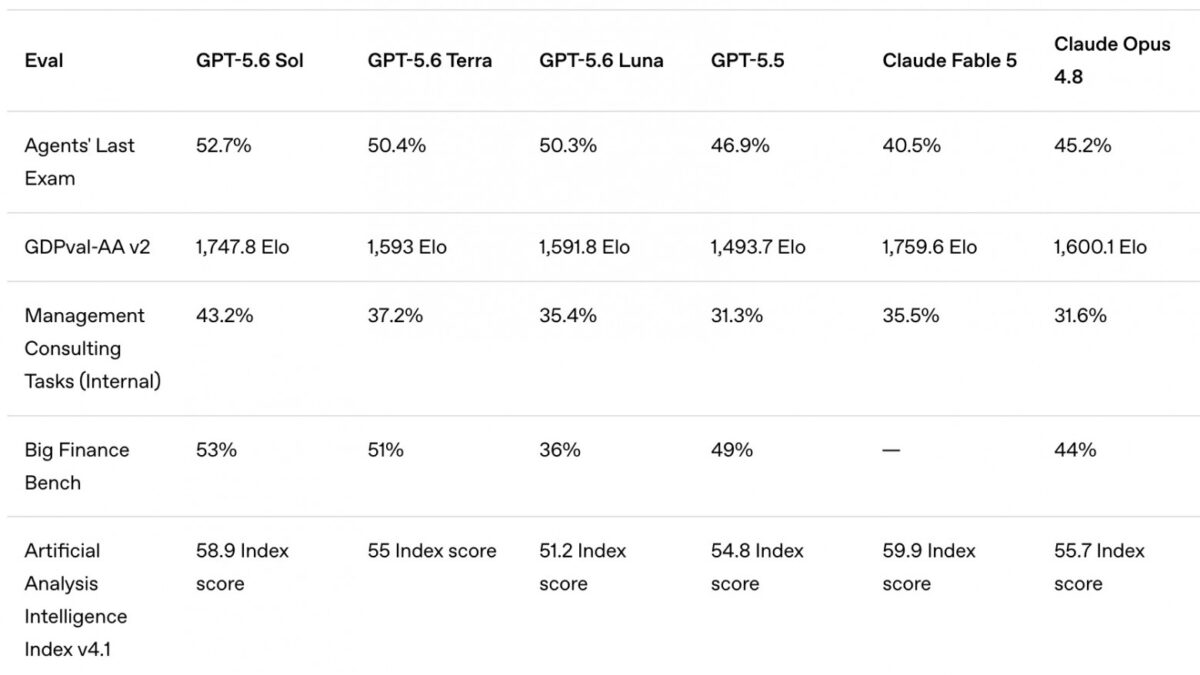1200x675 pixels.
Task: Click the GPT-5.6 Luna header
Action: pyautogui.click(x=601, y=60)
